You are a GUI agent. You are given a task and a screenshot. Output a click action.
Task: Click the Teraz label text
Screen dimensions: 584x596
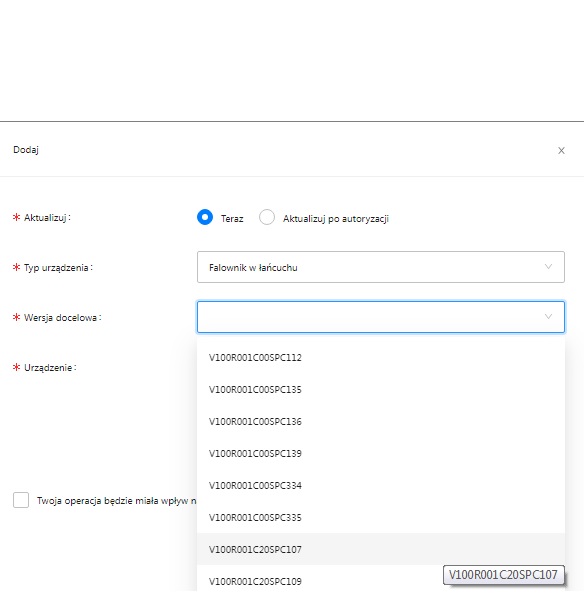(232, 219)
